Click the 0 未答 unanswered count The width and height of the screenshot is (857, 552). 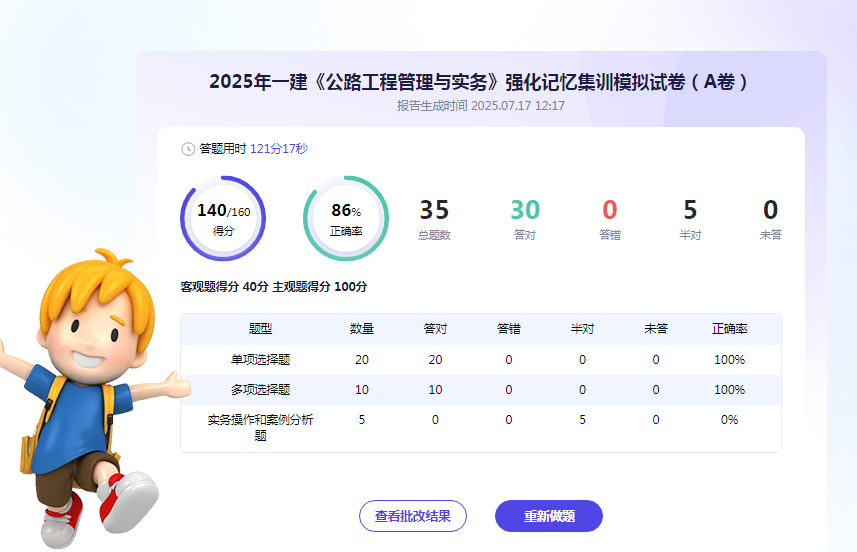770,219
